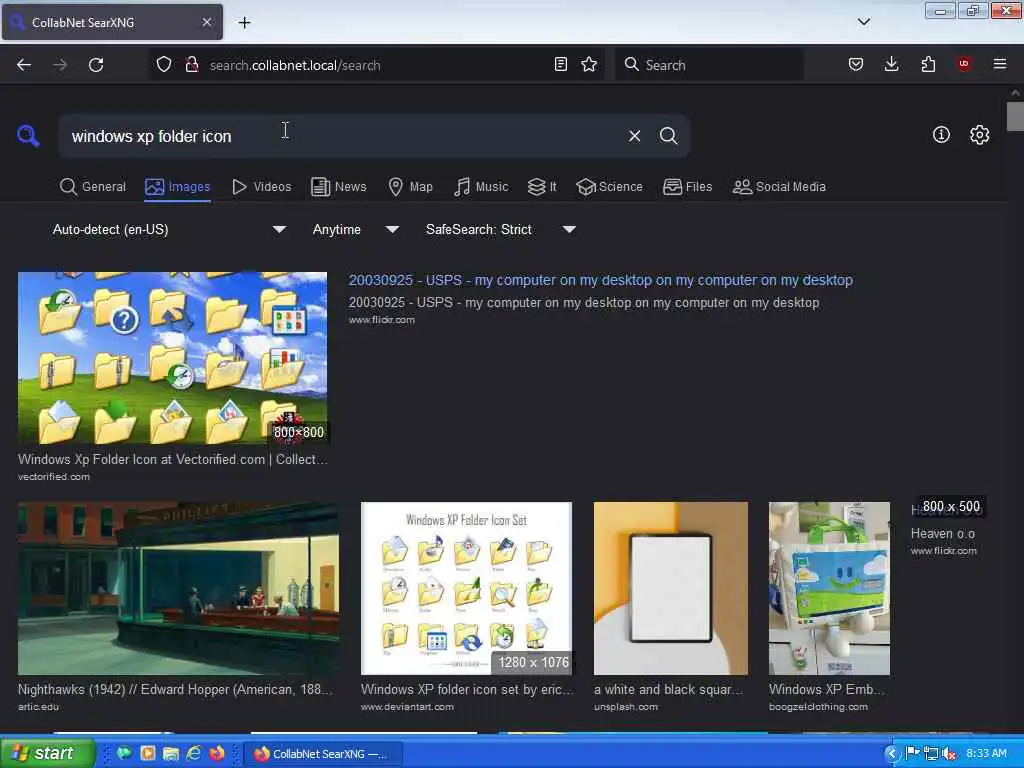Open the downloads arrow icon
The height and width of the screenshot is (768, 1024).
click(x=891, y=64)
